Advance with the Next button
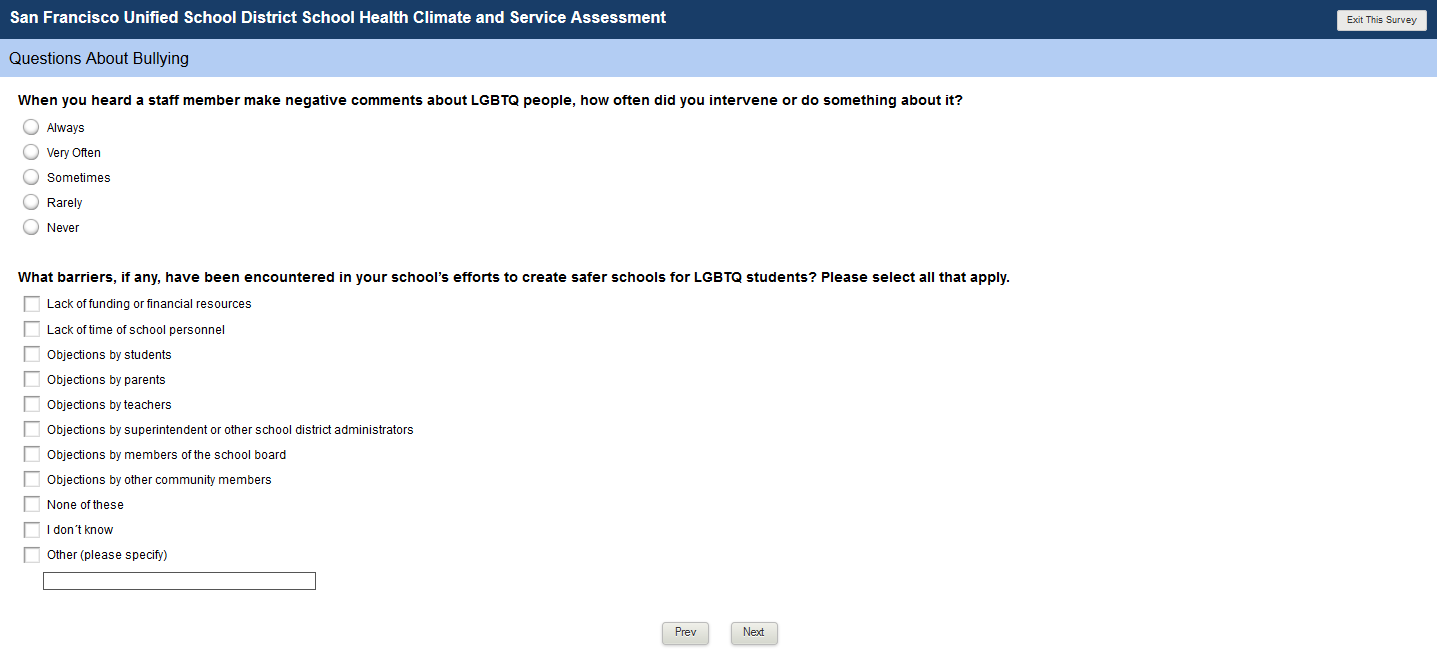 click(754, 632)
